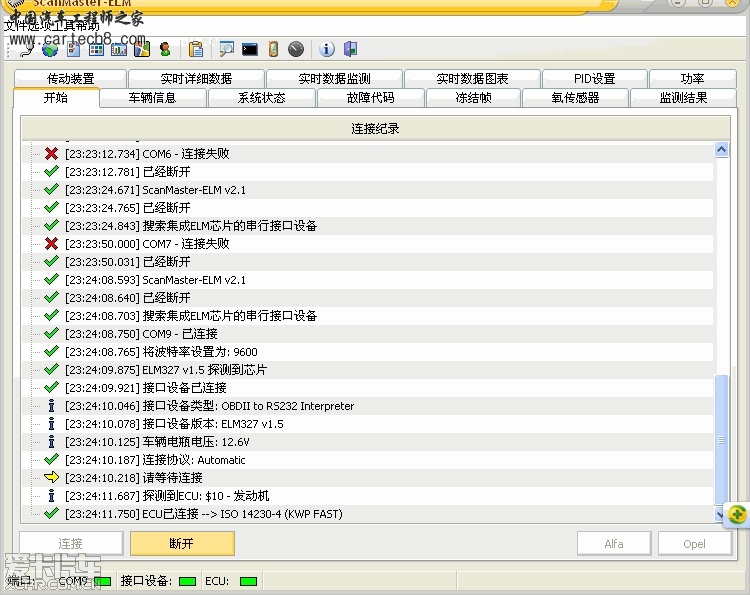The width and height of the screenshot is (750, 595).
Task: Open the colored data grid toolbar icon
Action: pyautogui.click(x=96, y=49)
